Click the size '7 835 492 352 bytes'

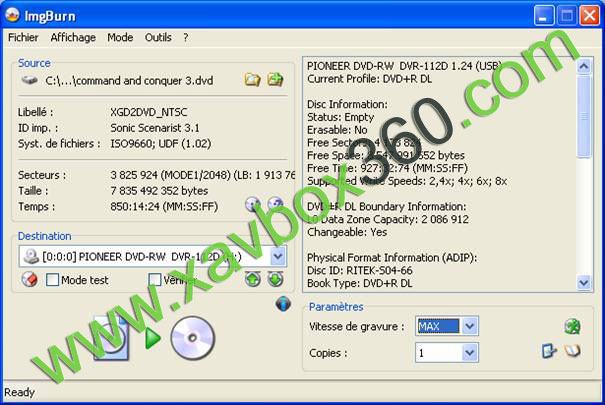pos(159,191)
